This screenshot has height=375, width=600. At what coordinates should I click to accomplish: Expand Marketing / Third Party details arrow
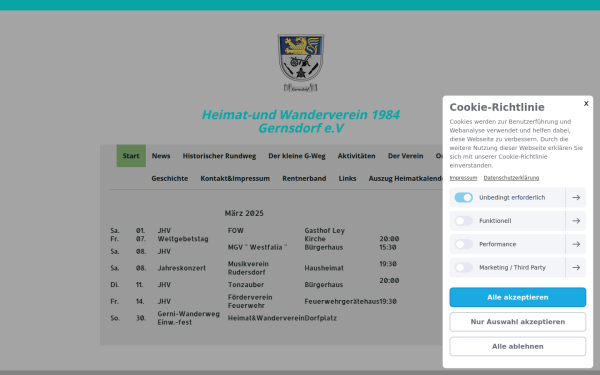(x=576, y=267)
